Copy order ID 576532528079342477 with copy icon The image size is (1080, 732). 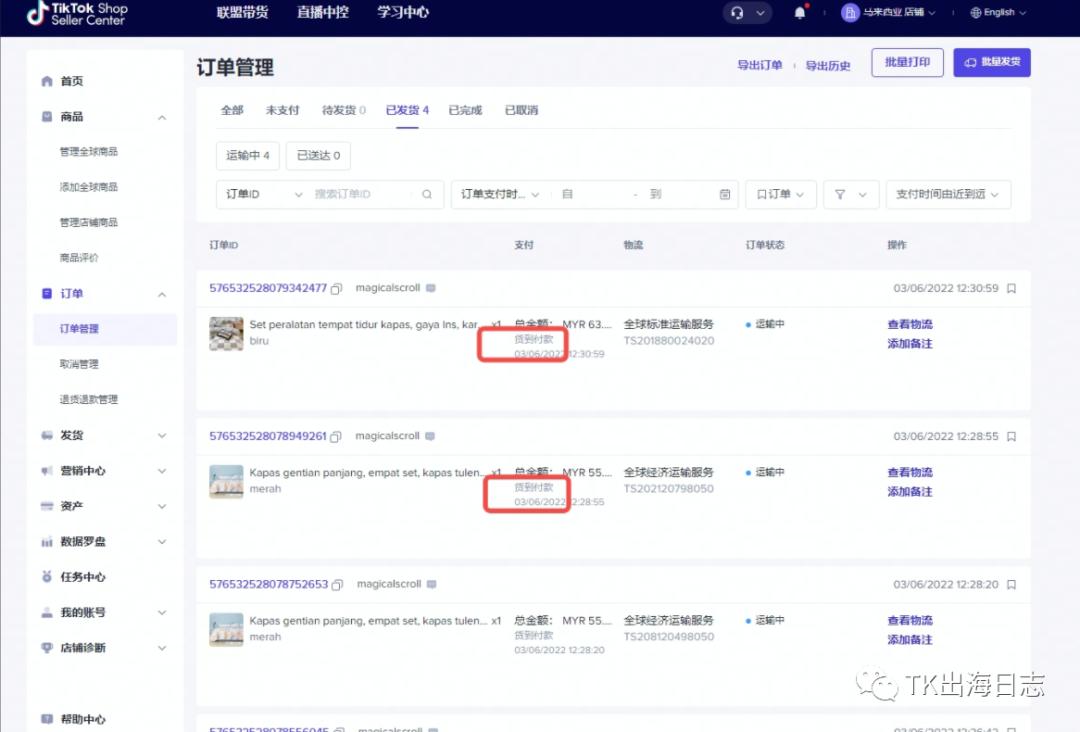coord(337,289)
